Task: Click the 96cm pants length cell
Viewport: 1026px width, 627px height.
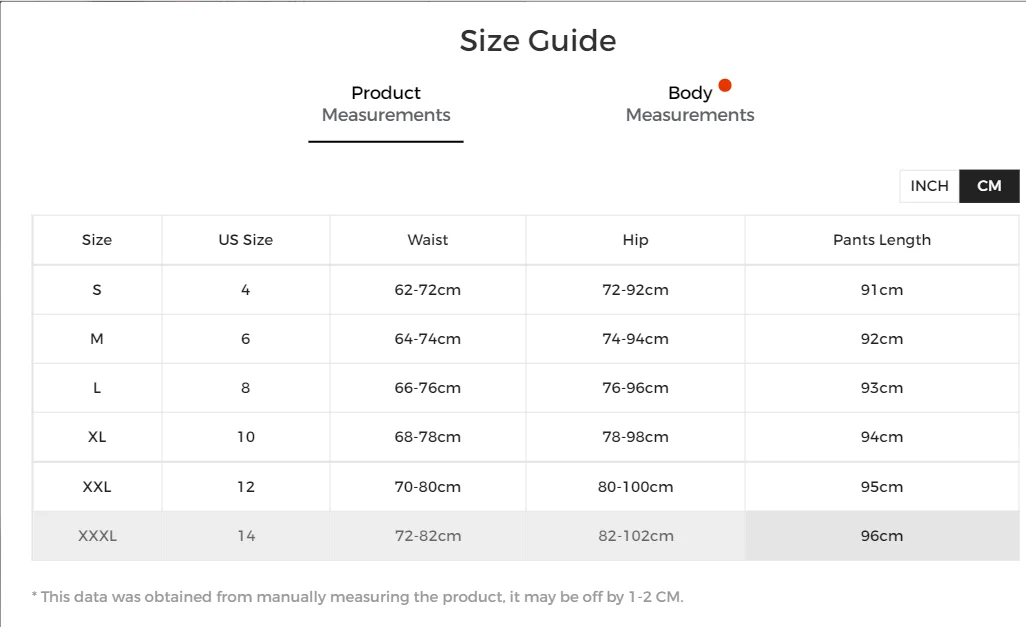Action: 881,536
